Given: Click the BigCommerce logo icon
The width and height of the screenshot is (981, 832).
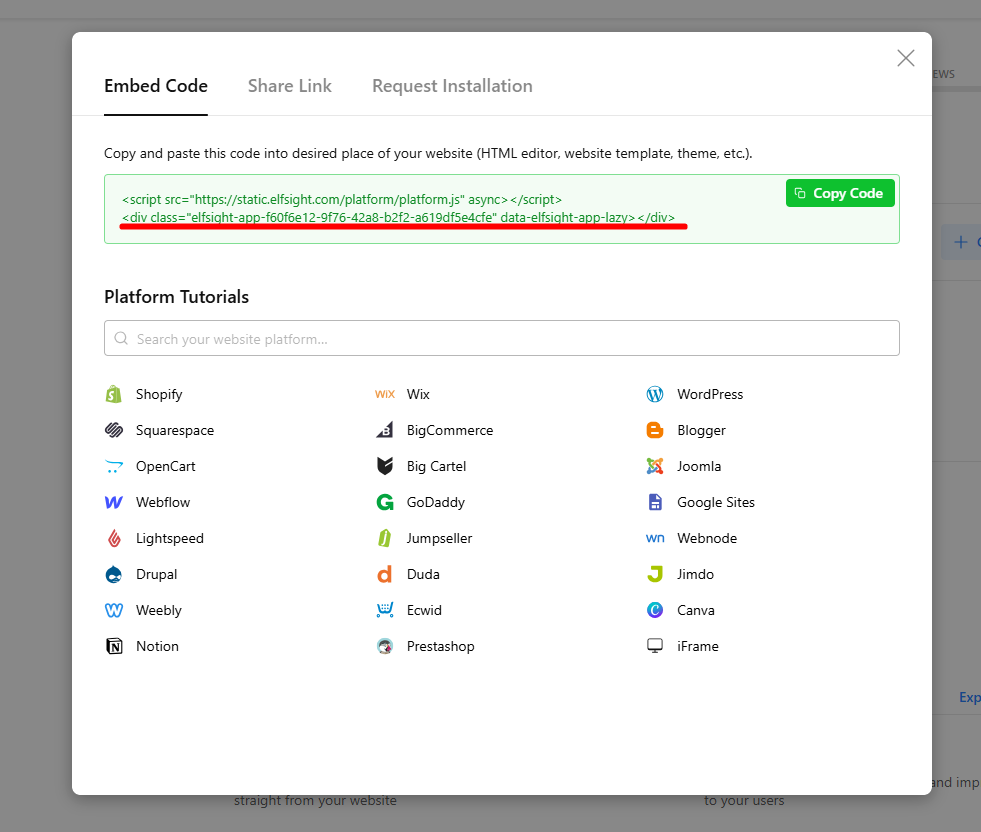Looking at the screenshot, I should pyautogui.click(x=385, y=430).
